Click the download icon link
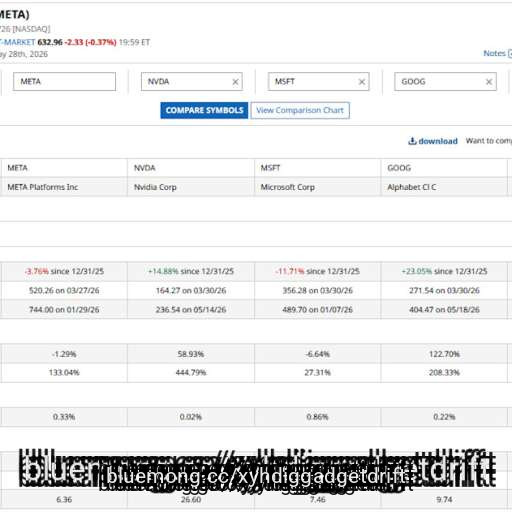512x512 pixels. click(x=433, y=141)
